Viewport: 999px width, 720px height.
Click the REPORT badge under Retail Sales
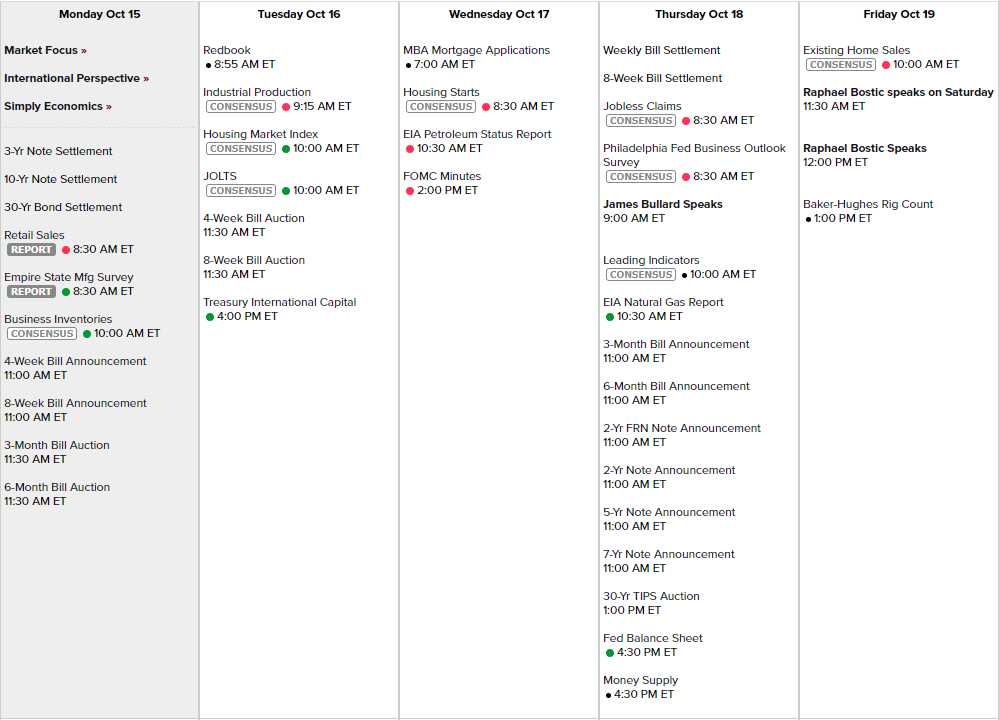[x=31, y=250]
